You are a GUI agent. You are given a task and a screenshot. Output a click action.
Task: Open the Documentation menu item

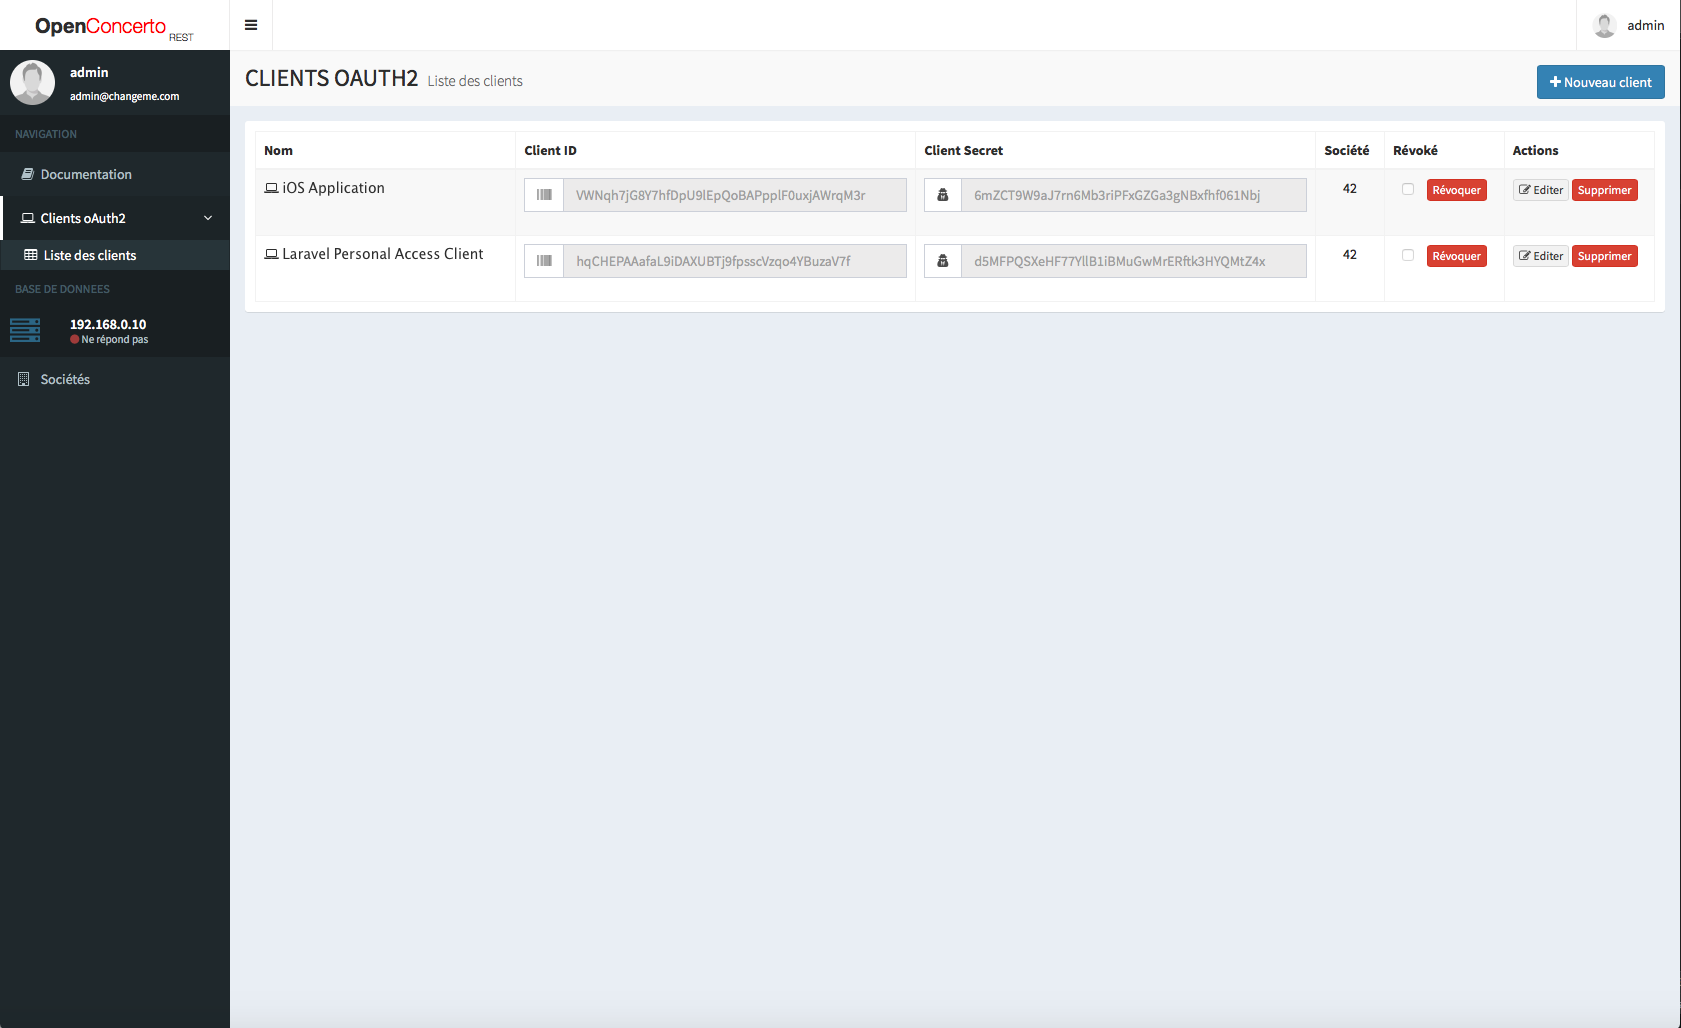115,174
